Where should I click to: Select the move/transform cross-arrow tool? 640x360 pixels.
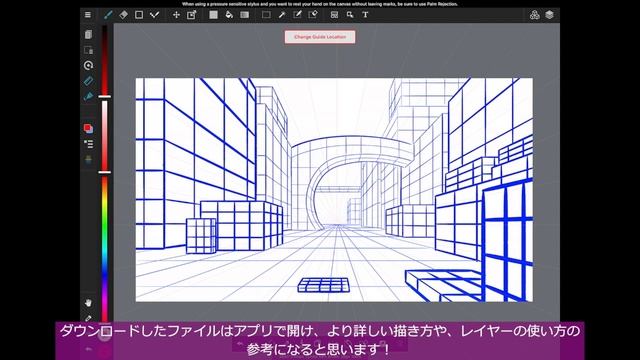click(x=176, y=15)
